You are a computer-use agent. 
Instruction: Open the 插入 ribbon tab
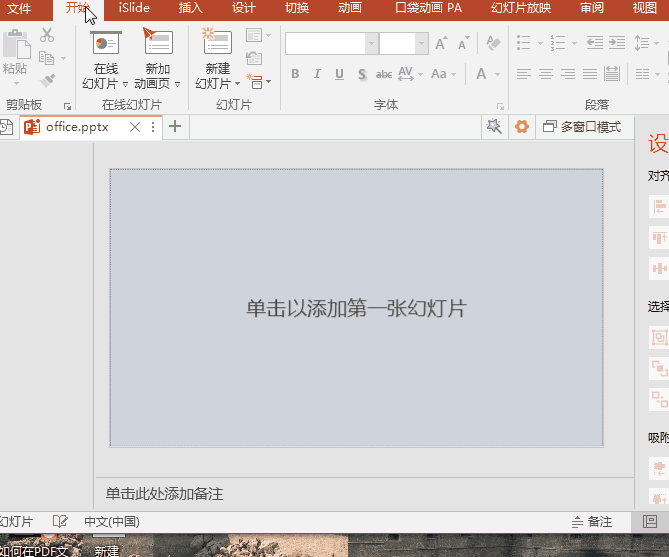click(x=191, y=8)
